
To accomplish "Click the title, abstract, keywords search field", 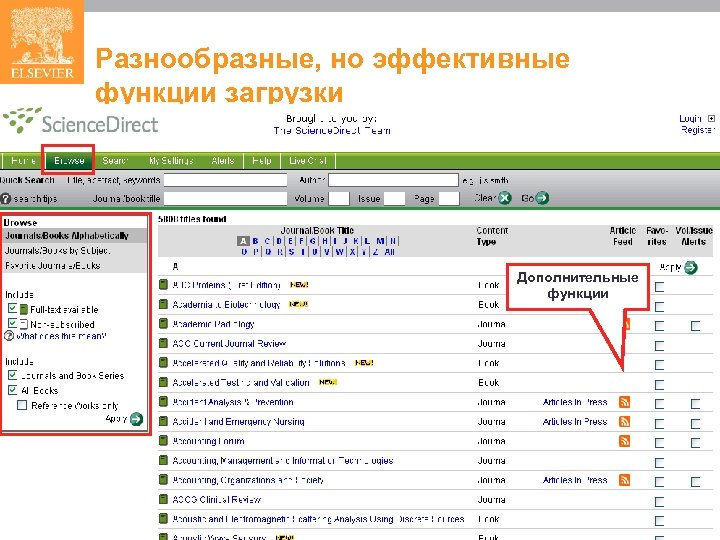I will 225,180.
